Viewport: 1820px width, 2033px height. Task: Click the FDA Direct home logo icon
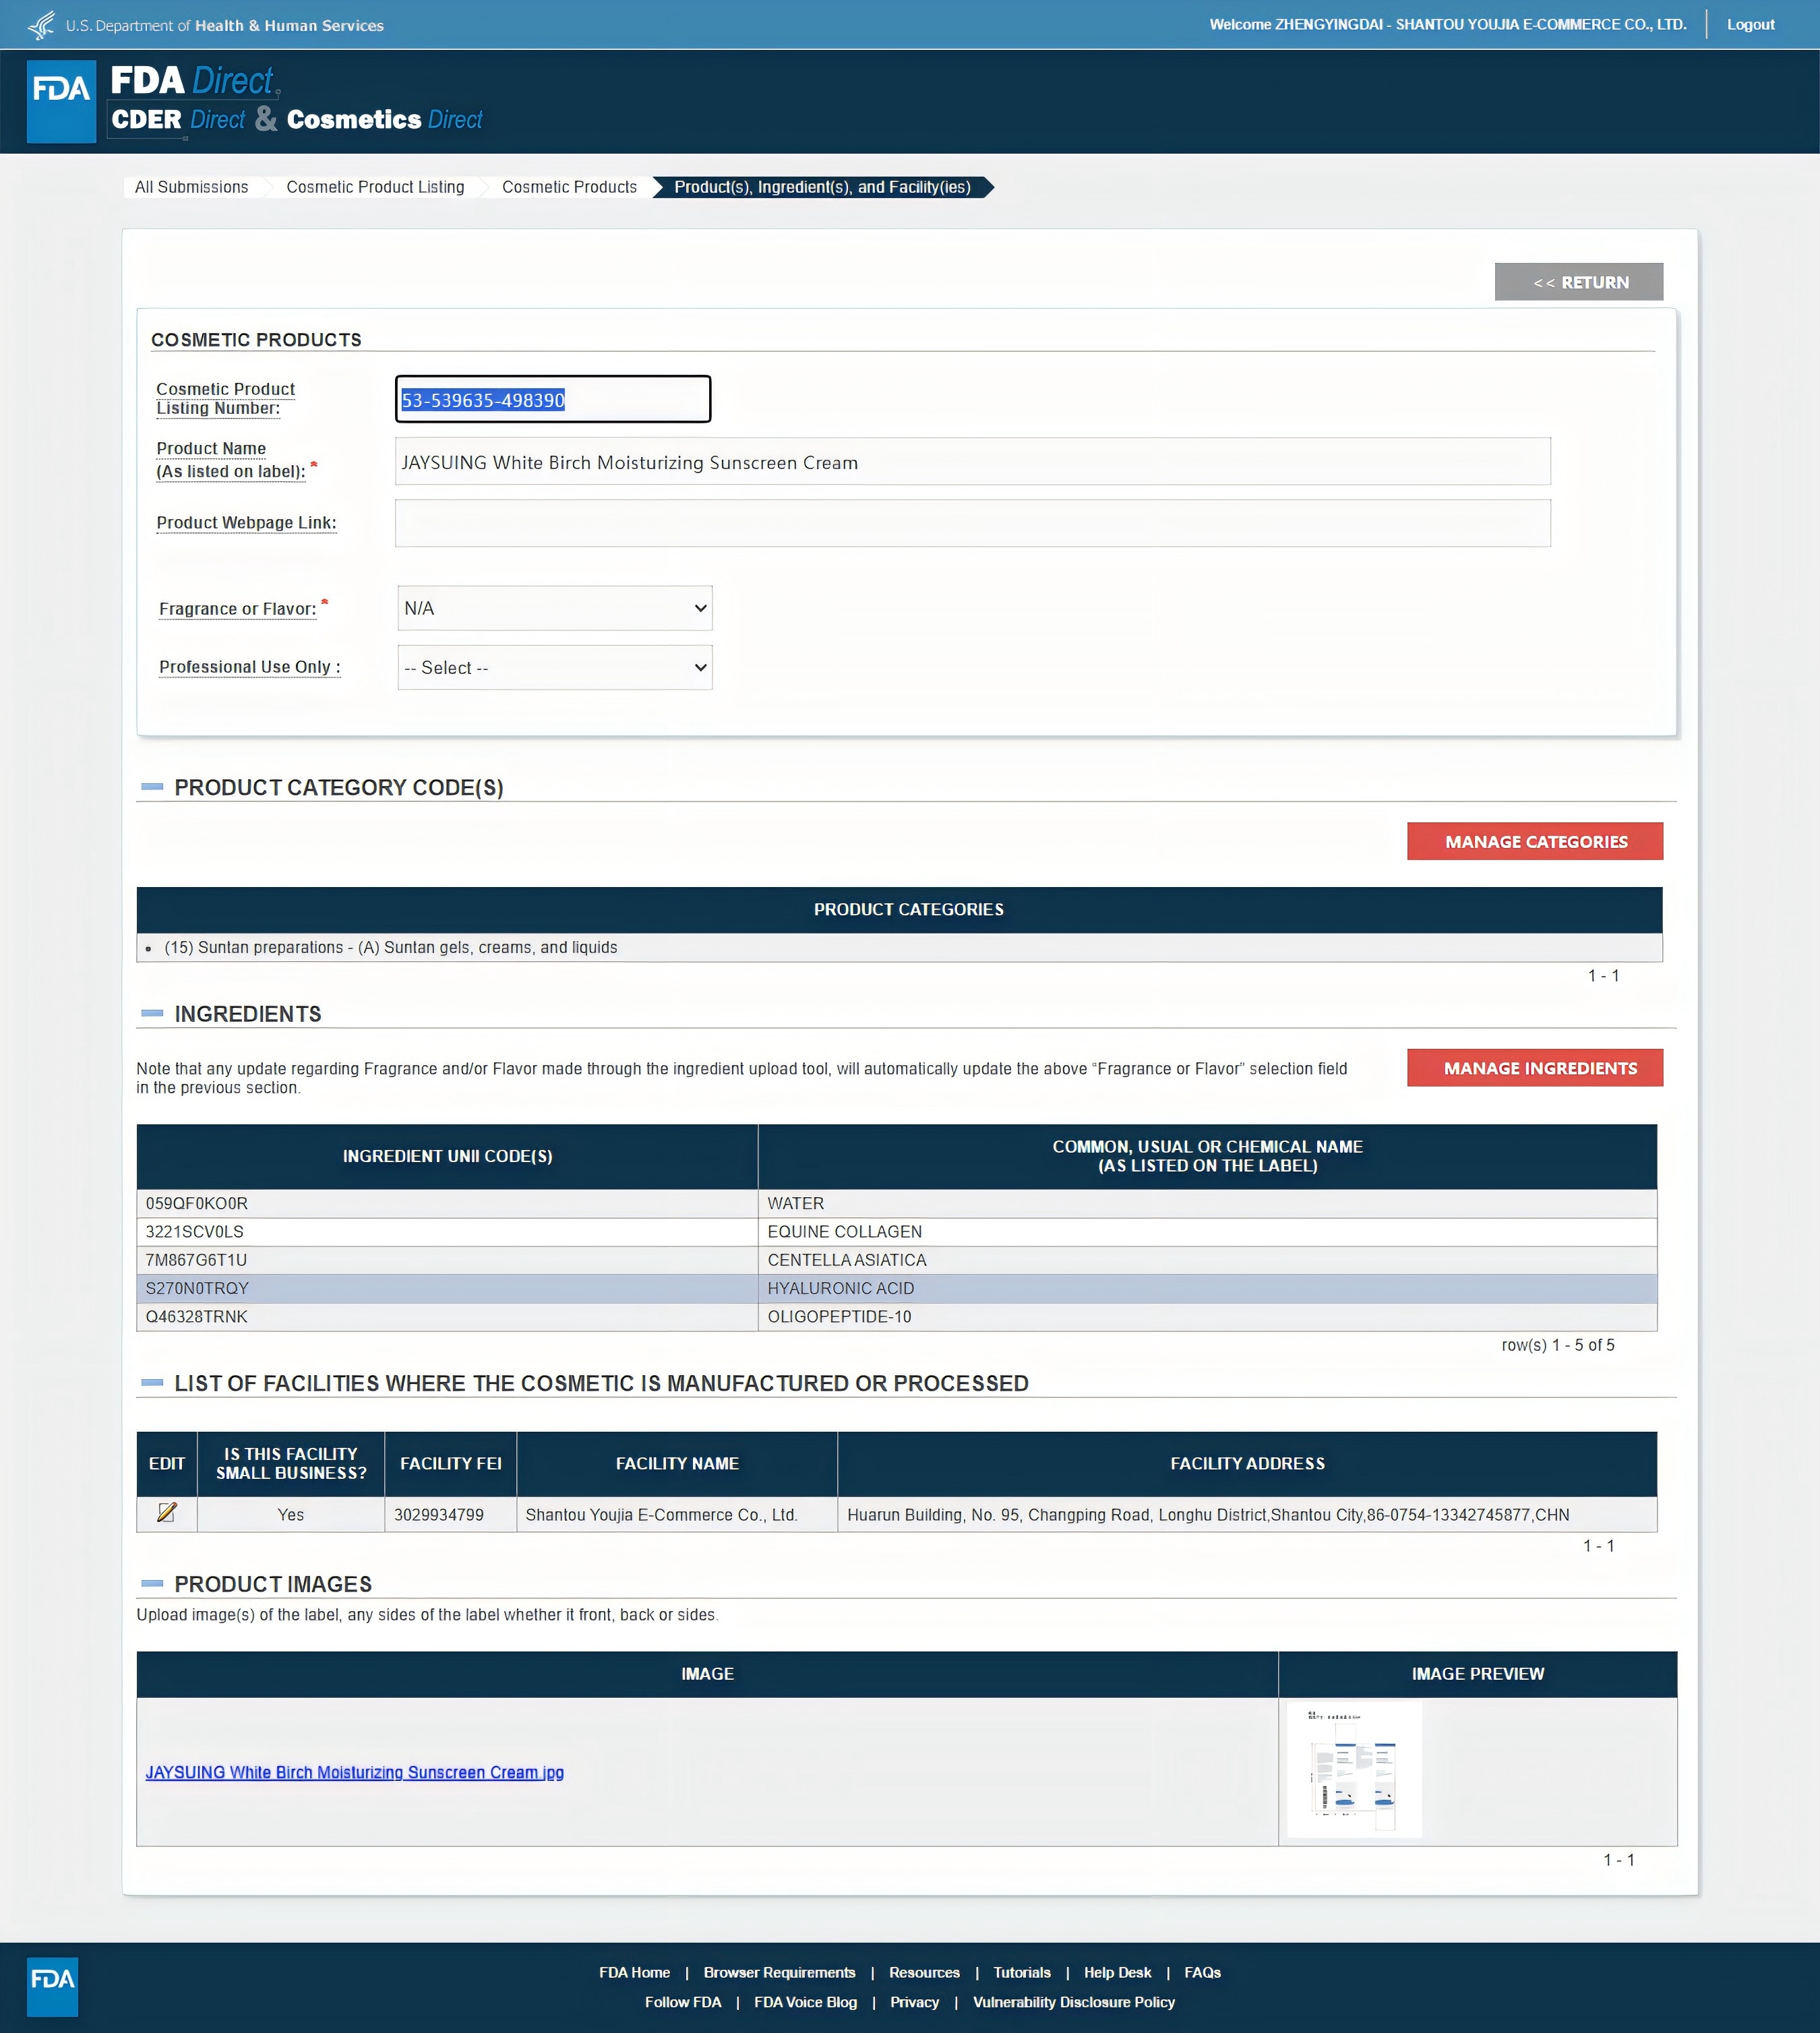[x=60, y=96]
